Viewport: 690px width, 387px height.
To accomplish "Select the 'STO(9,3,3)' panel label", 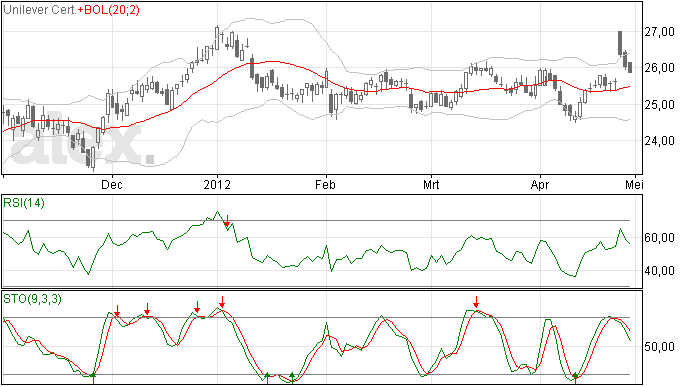I will click(33, 299).
